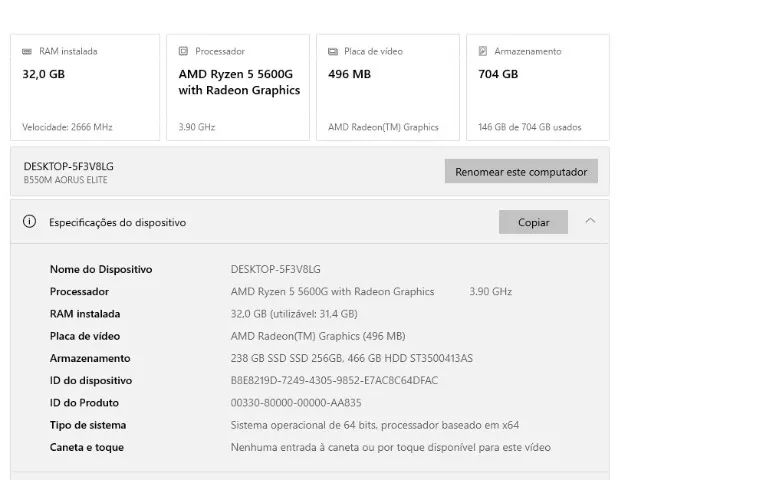Click the Especificações do dispositivo heading
The image size is (759, 480).
(x=117, y=223)
